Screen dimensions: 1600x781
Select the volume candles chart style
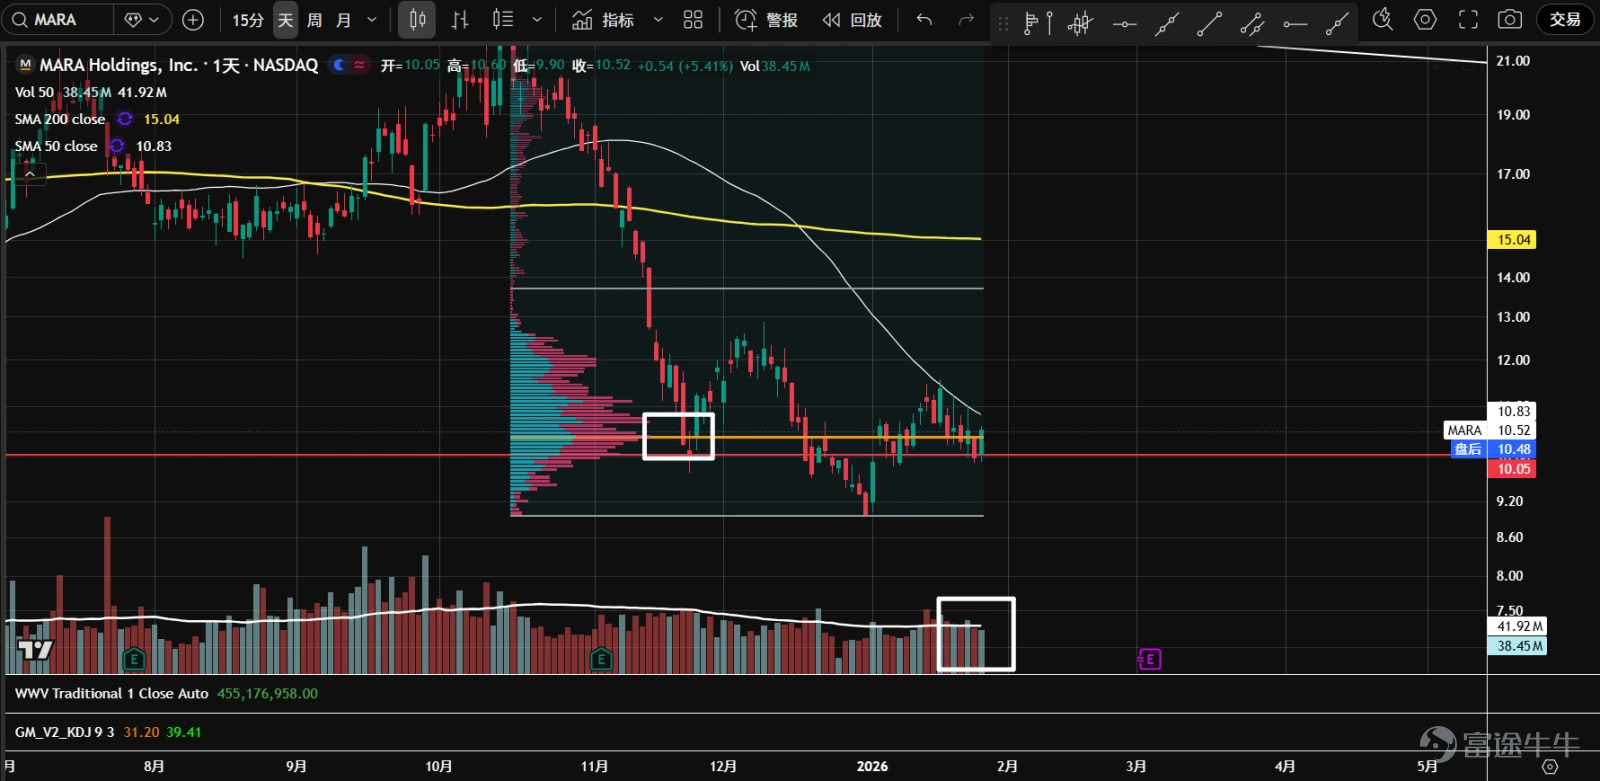pos(503,20)
